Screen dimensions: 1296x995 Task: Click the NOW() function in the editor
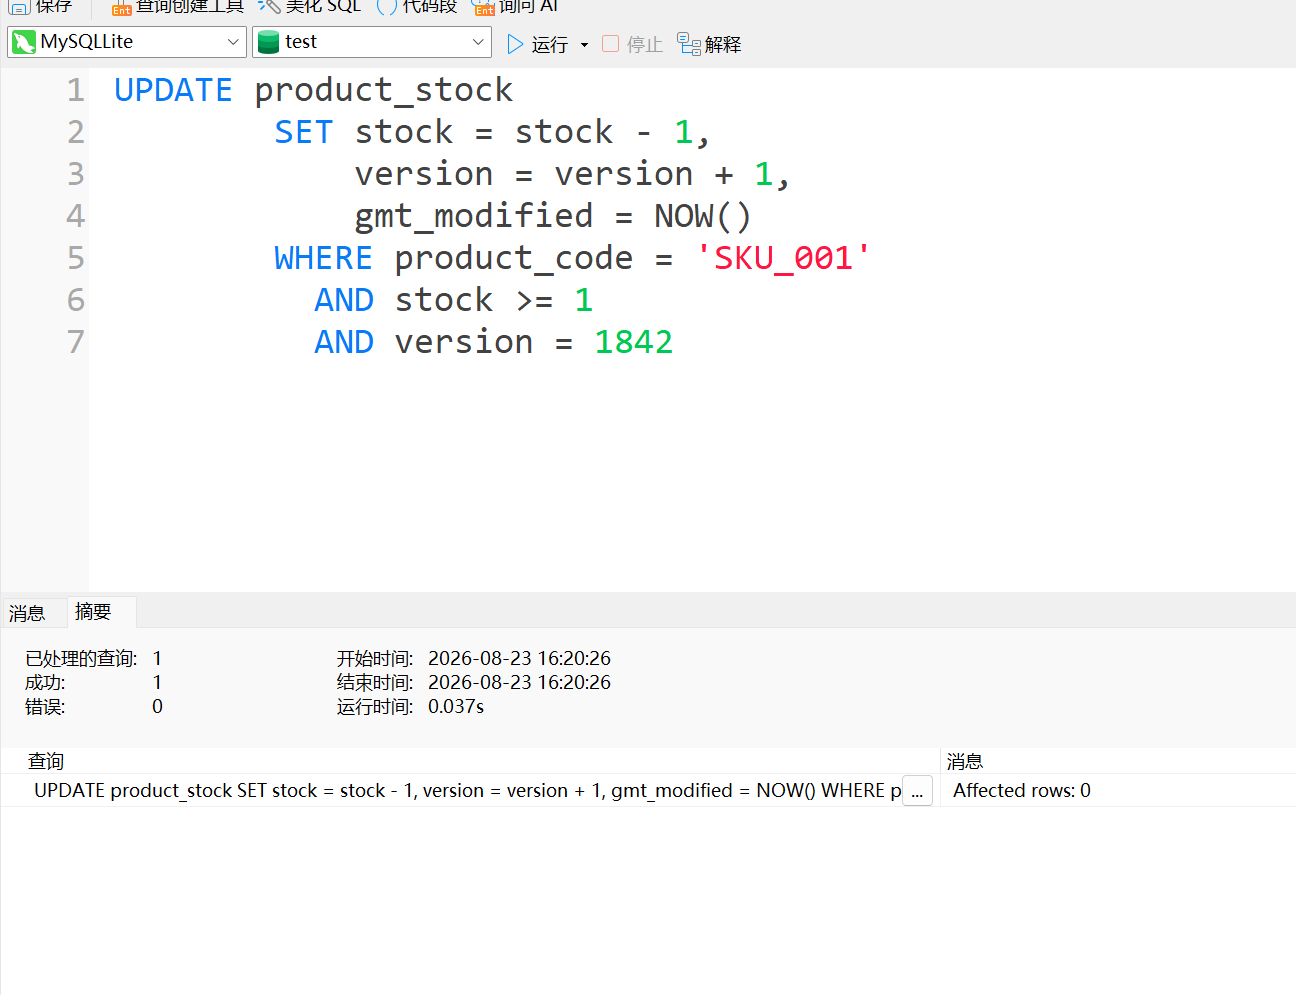(703, 216)
